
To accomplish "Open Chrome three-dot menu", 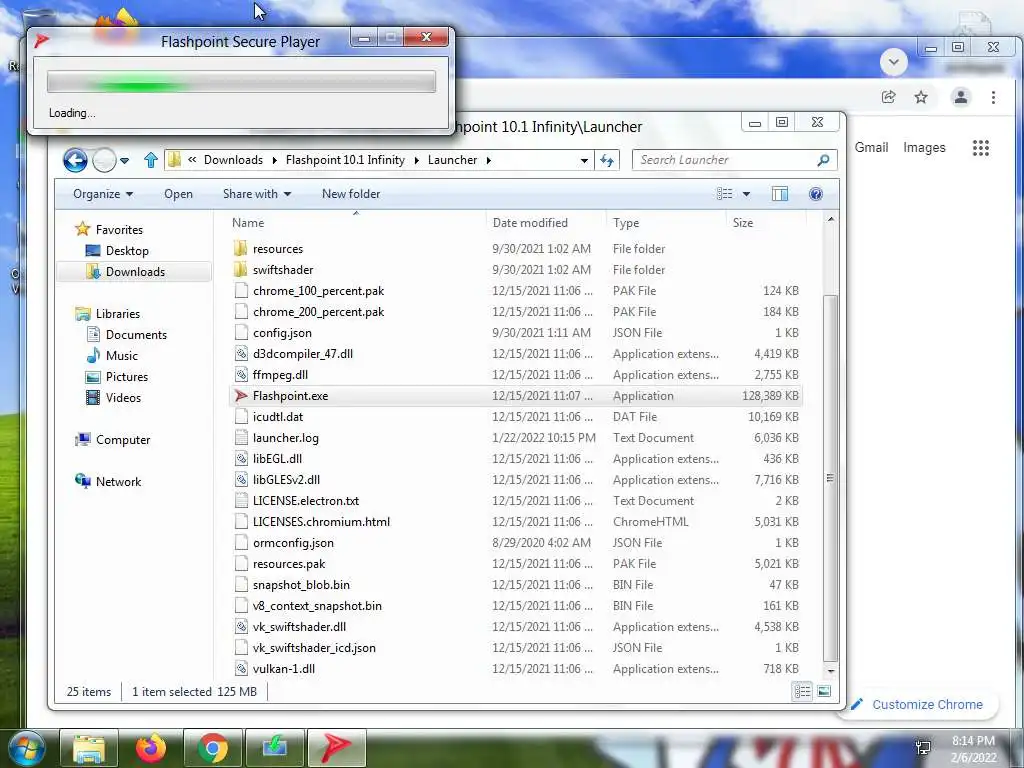I will tap(993, 97).
